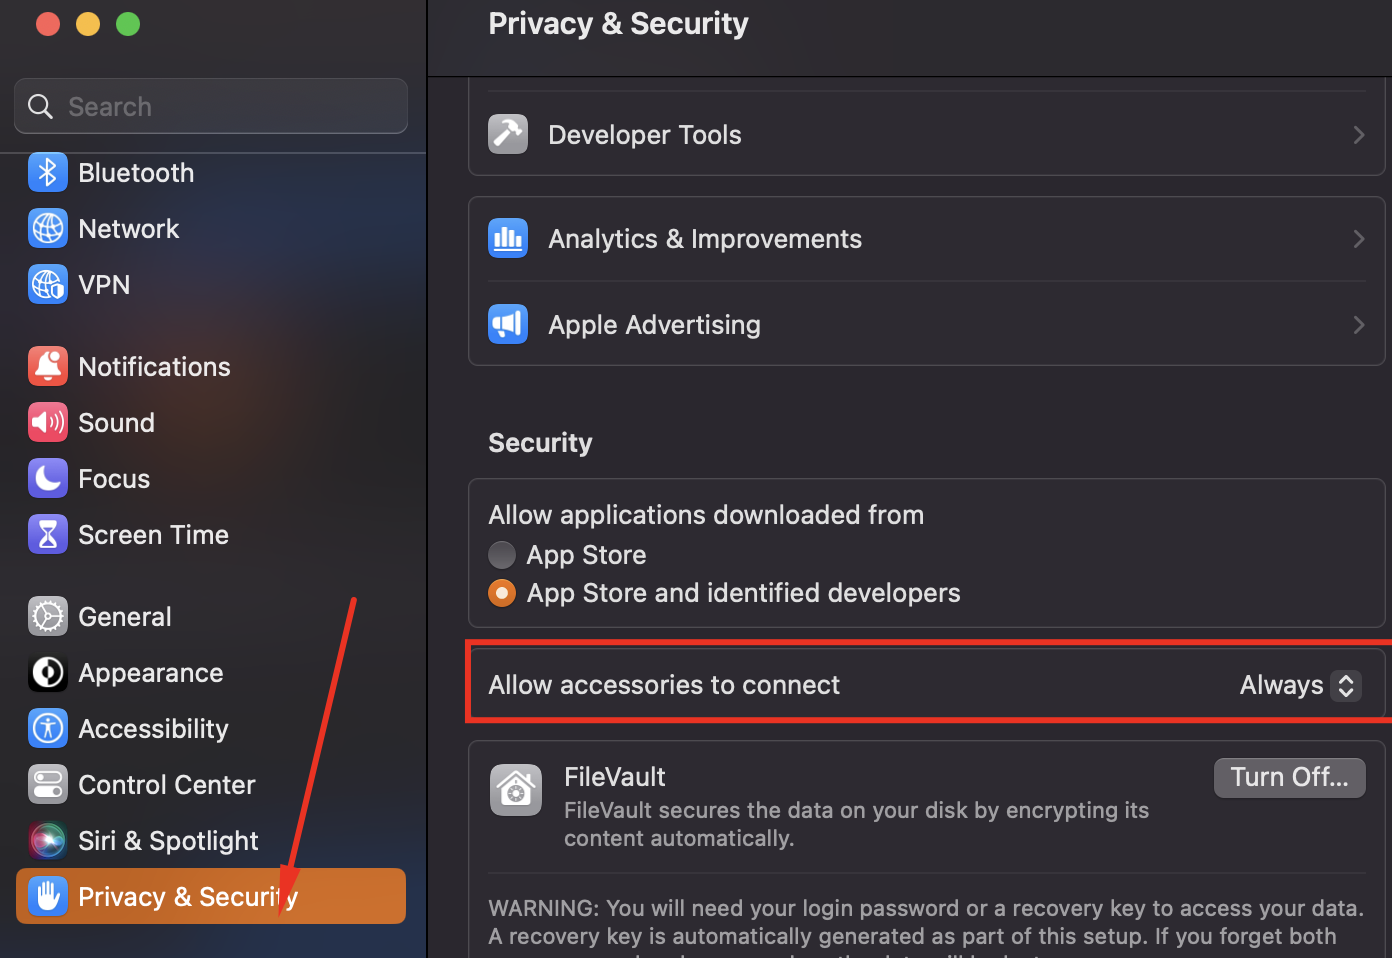Open the Appearance settings pane
The height and width of the screenshot is (958, 1392).
click(x=150, y=673)
